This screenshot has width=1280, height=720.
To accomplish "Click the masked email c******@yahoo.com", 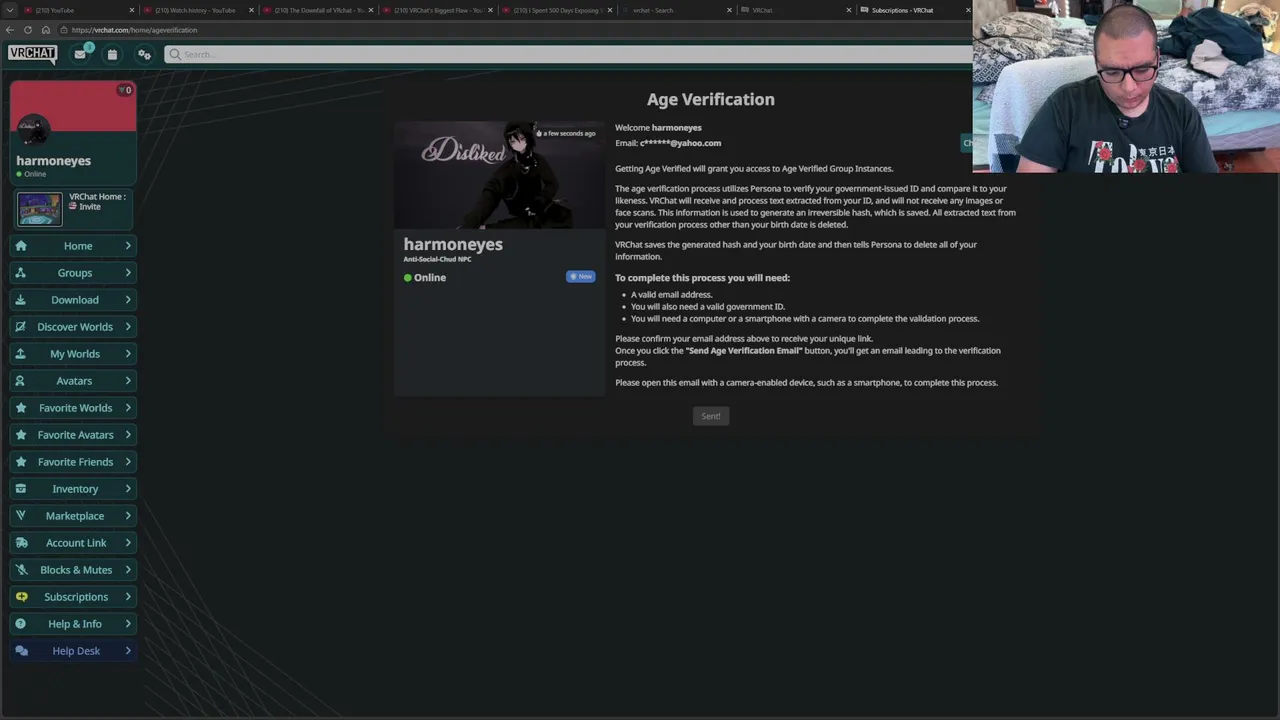I will (680, 143).
